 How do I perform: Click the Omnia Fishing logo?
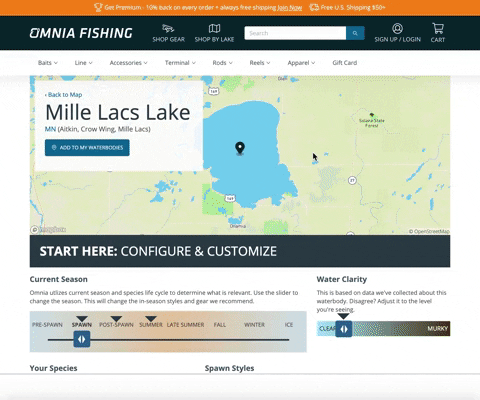tap(81, 33)
